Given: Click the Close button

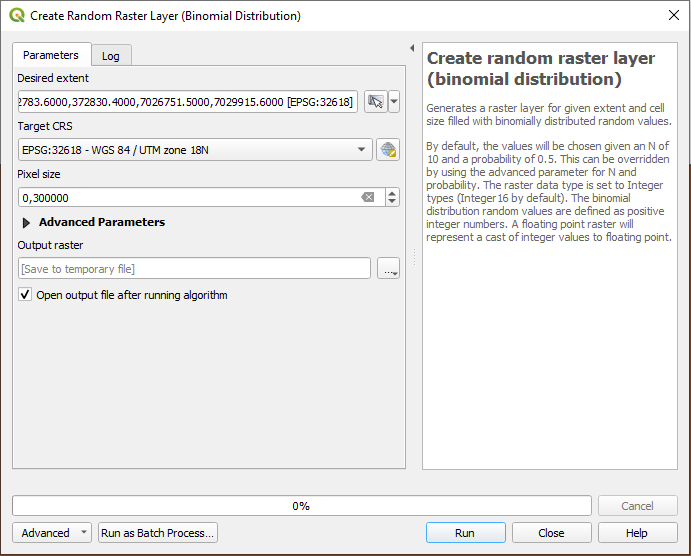Looking at the screenshot, I should coord(551,533).
